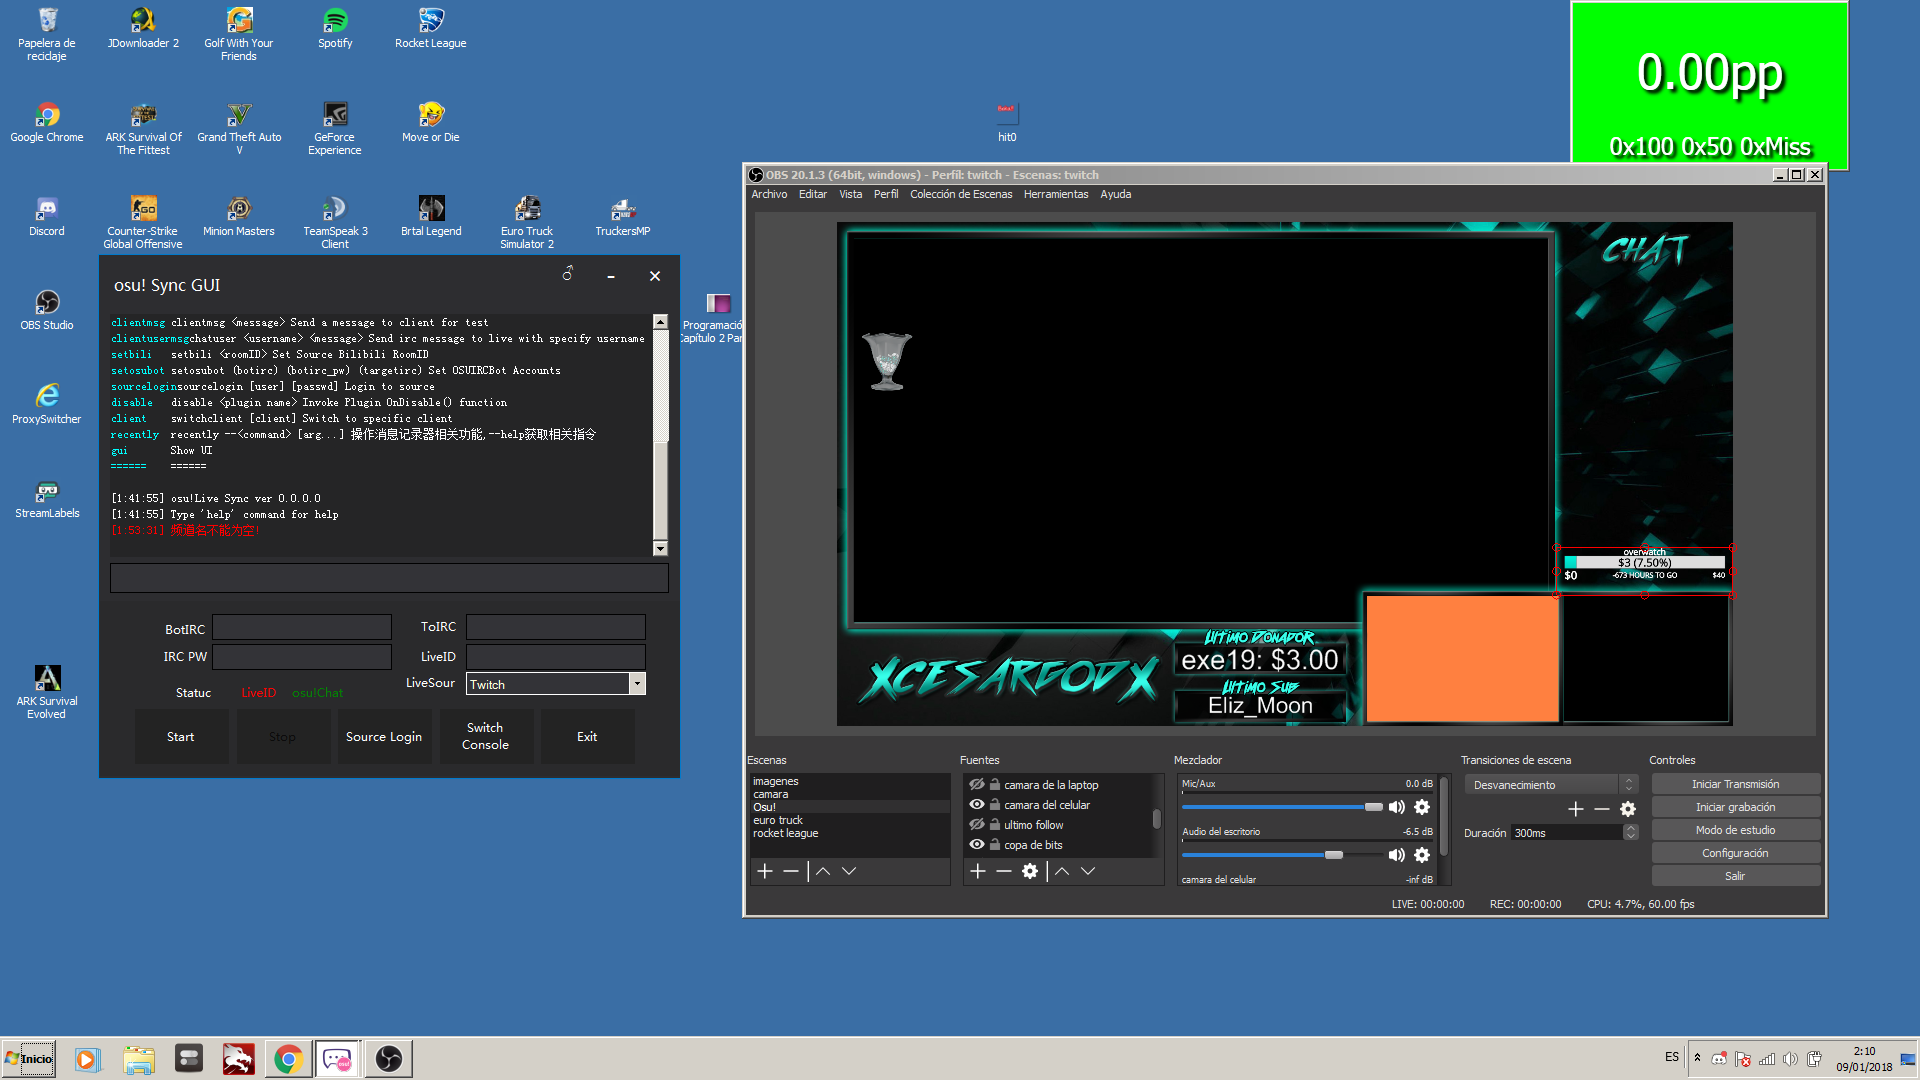Hide camara del celular source
Viewport: 1920px width, 1080px height.
tap(977, 804)
